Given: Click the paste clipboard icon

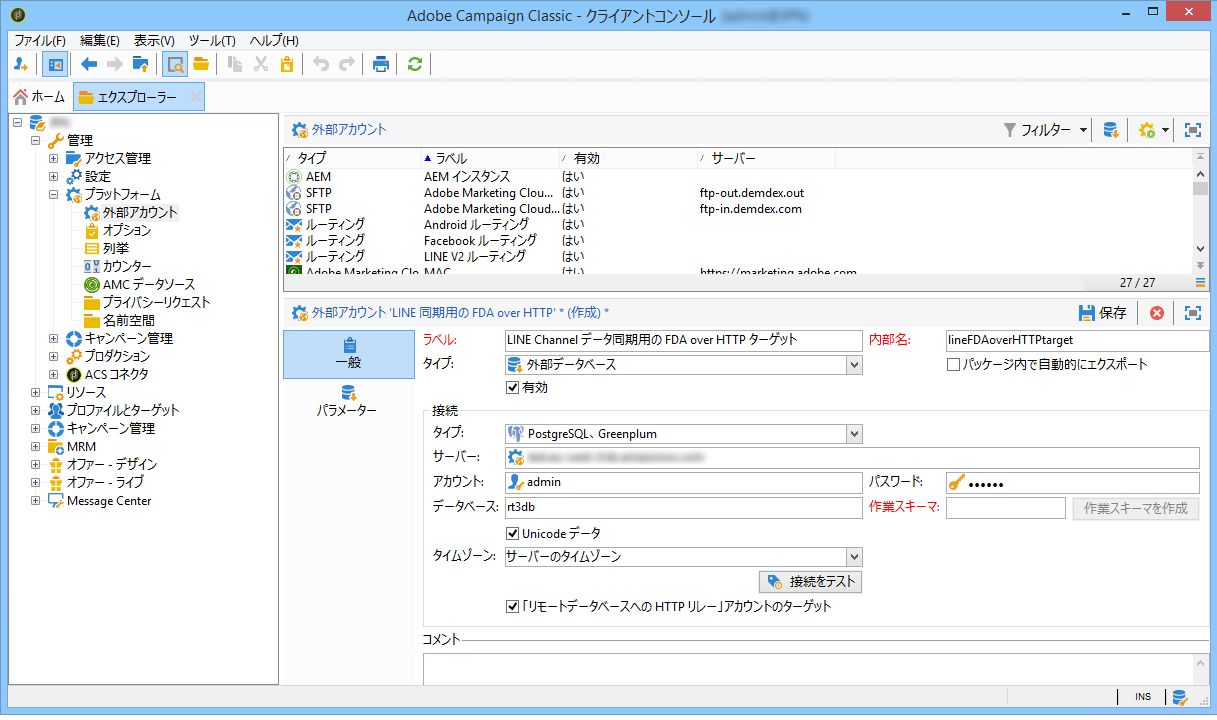Looking at the screenshot, I should click(287, 64).
